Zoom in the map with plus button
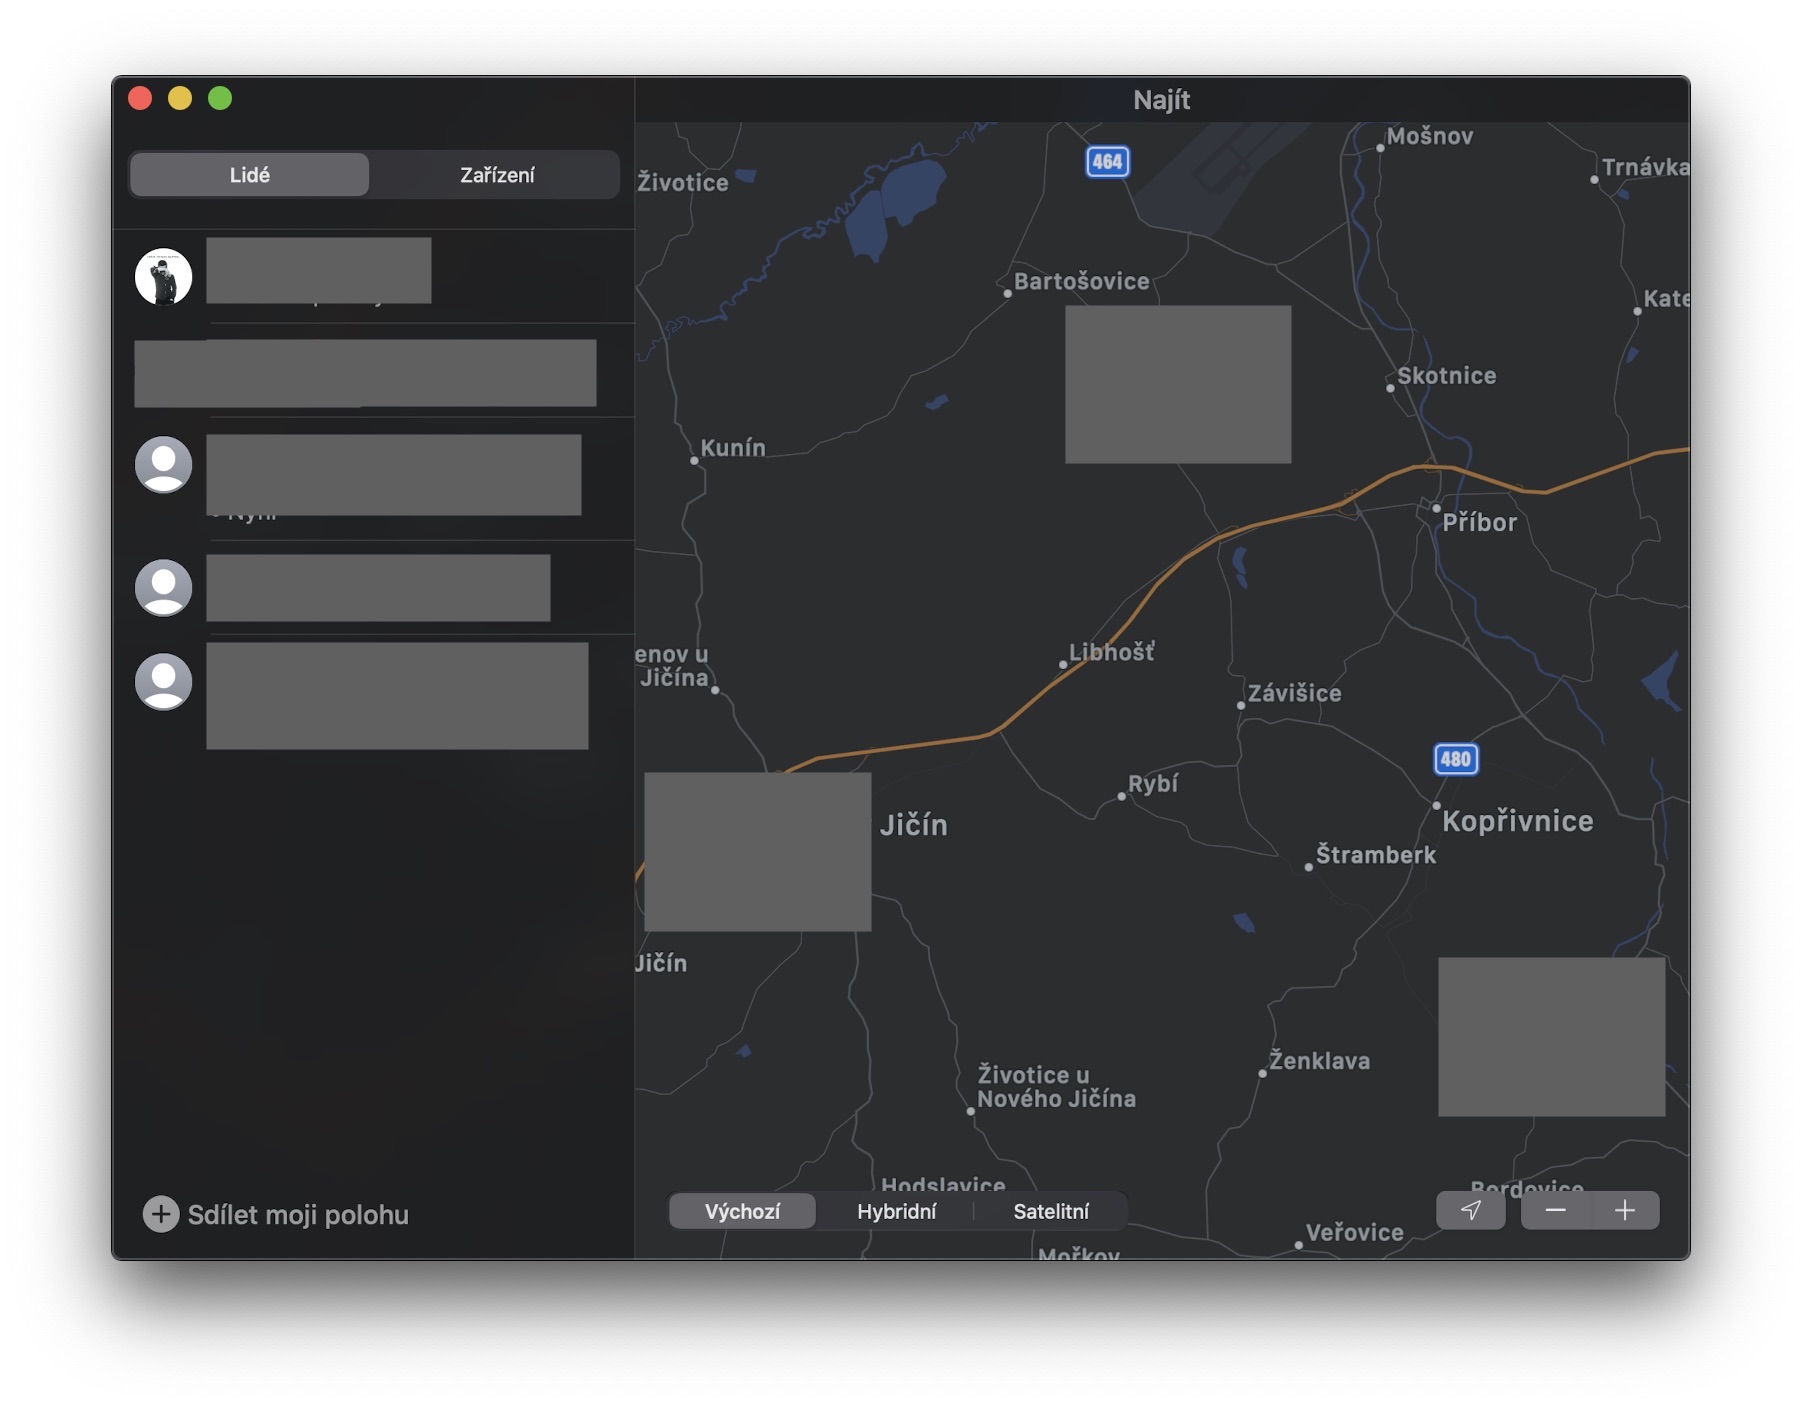The width and height of the screenshot is (1802, 1408). click(x=1625, y=1210)
